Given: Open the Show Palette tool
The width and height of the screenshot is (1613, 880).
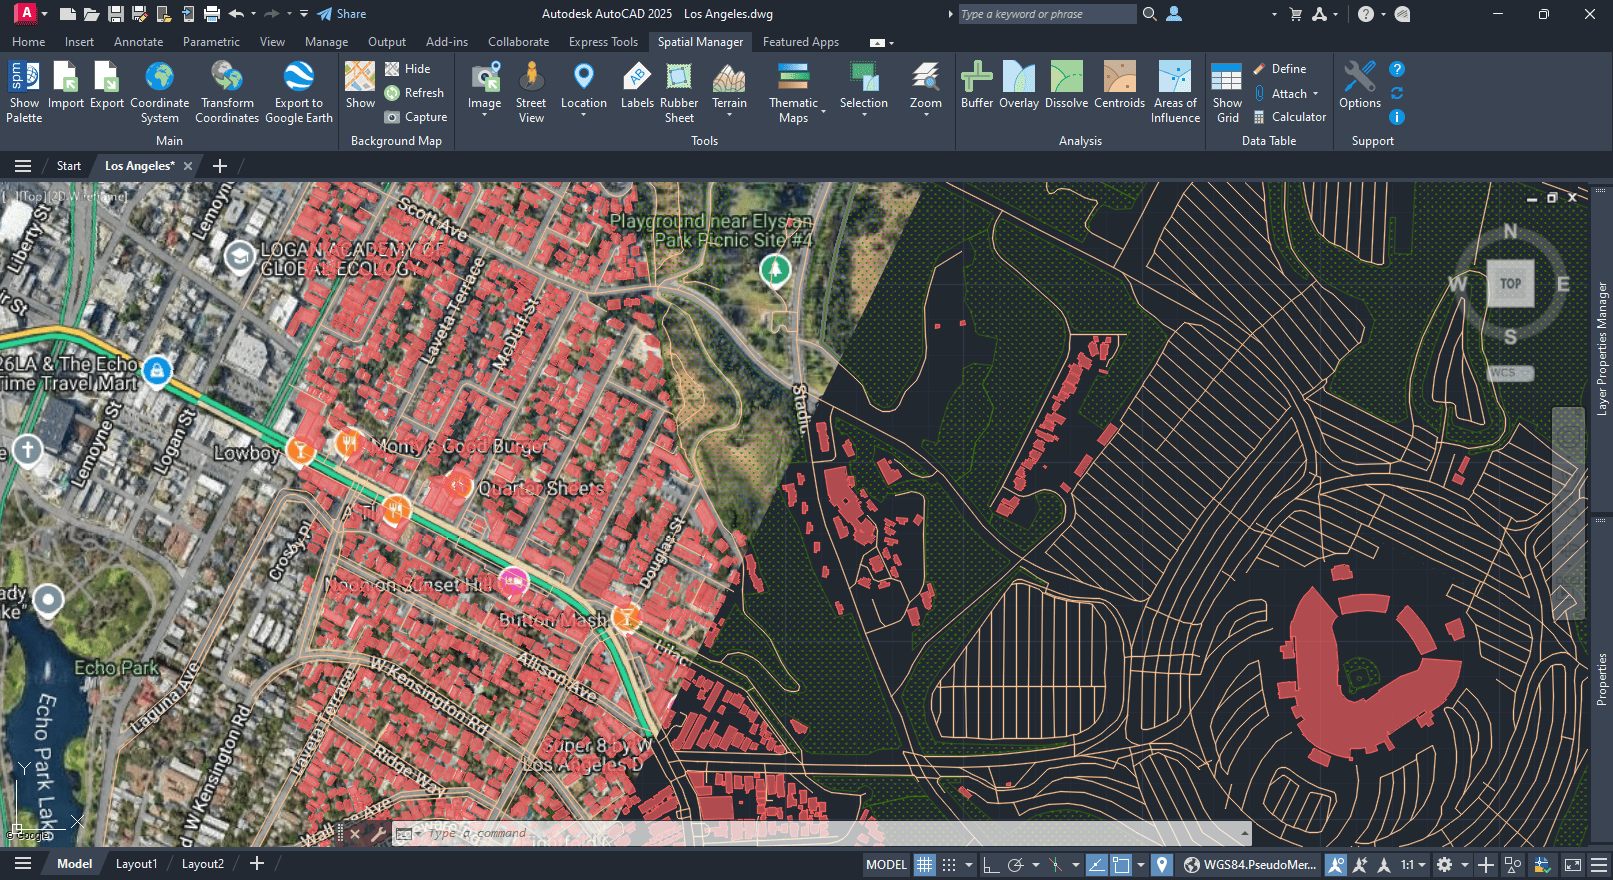Looking at the screenshot, I should [x=24, y=91].
